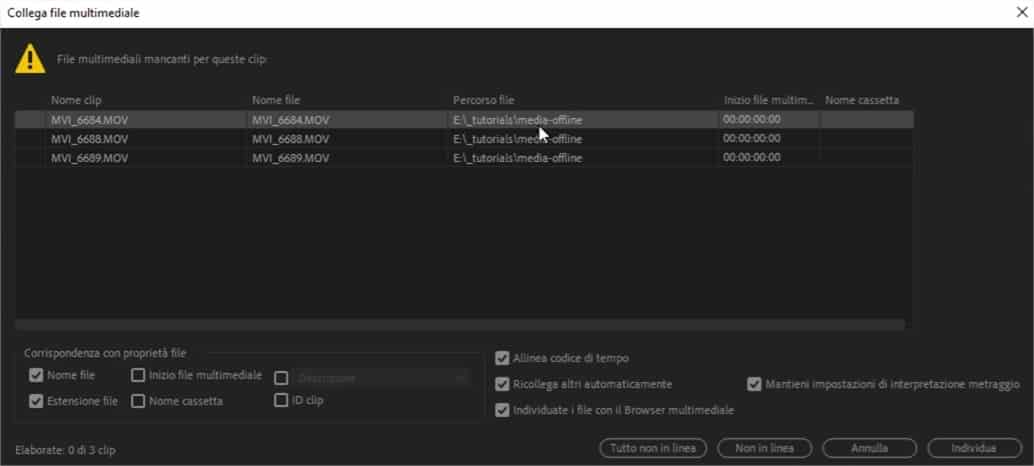The width and height of the screenshot is (1034, 466).
Task: Open the Descrizione dropdown list
Action: pyautogui.click(x=378, y=378)
